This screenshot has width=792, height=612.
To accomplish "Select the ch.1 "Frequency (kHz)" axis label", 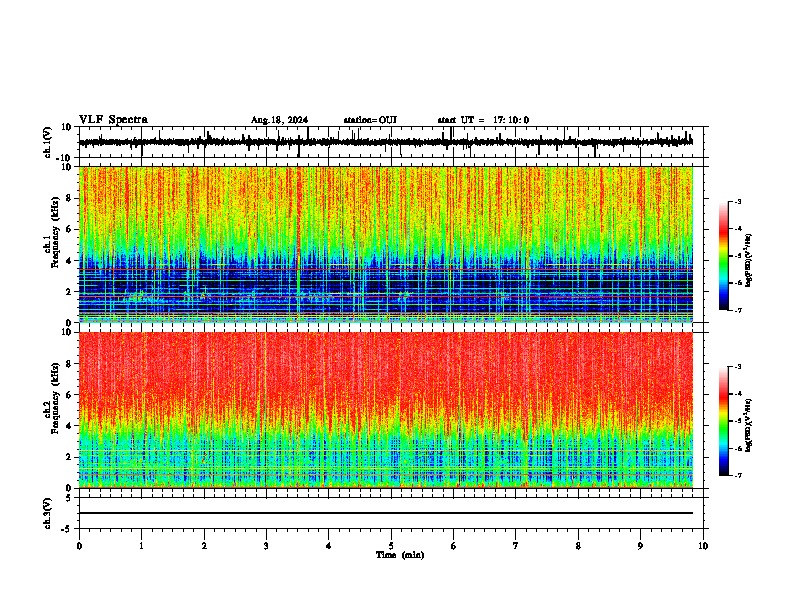I will 55,232.
